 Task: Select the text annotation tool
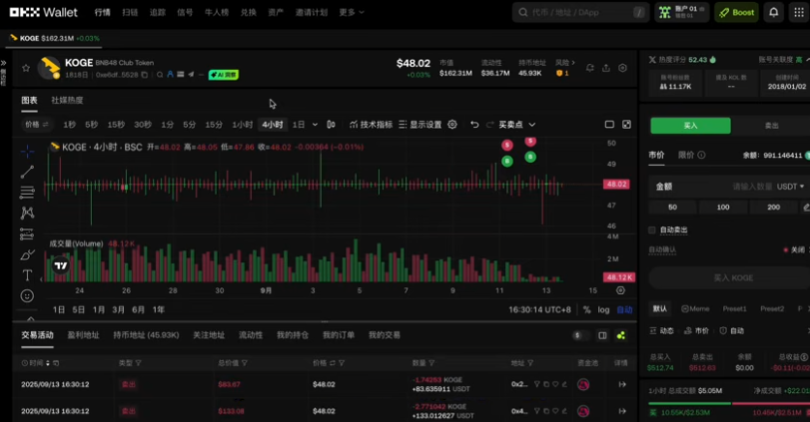tap(27, 275)
